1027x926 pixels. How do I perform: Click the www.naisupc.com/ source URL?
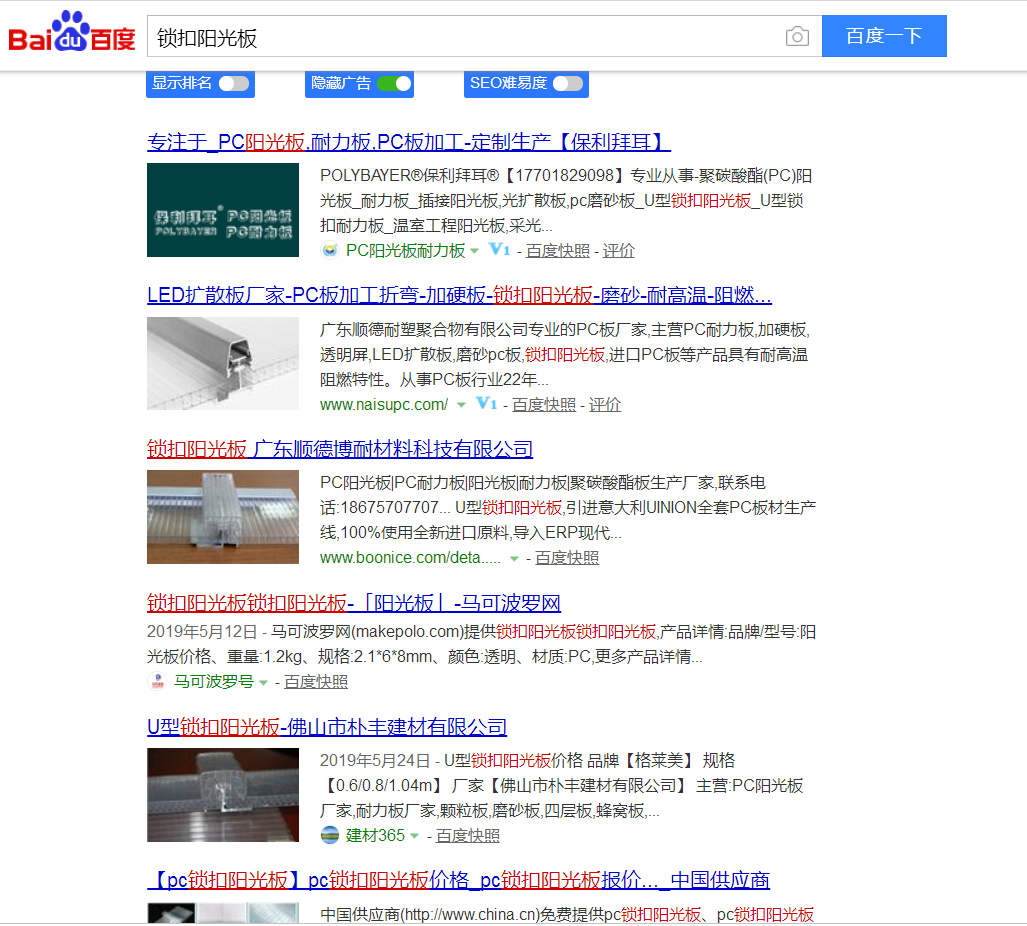(384, 405)
